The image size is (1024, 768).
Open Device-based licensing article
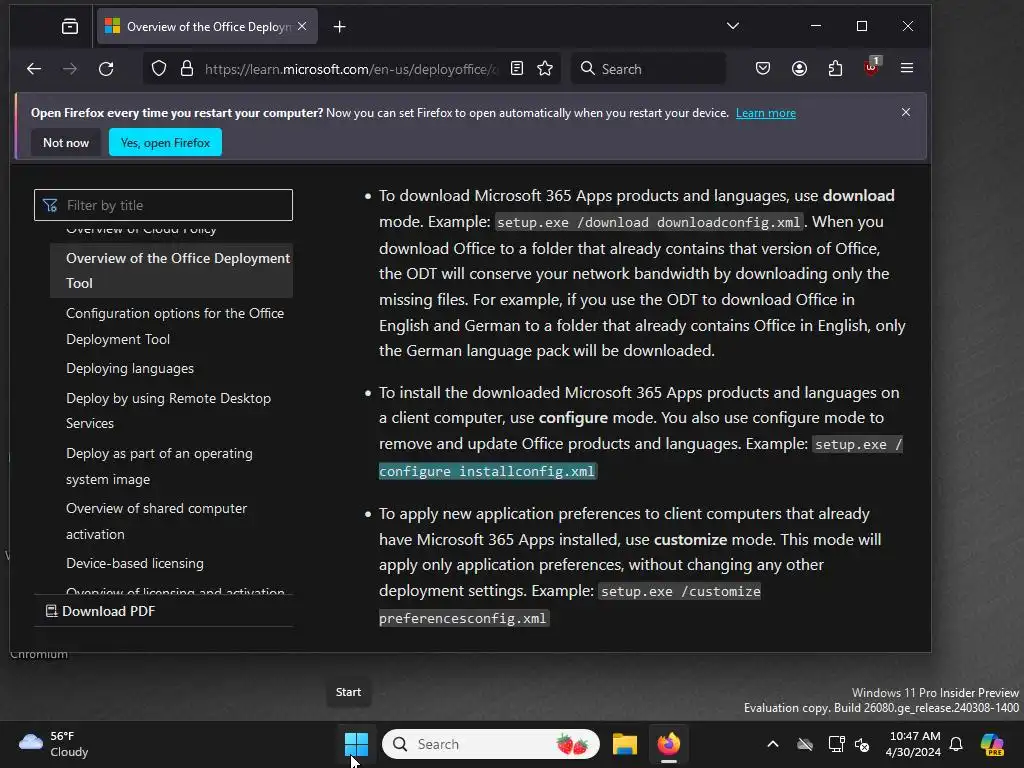coord(135,563)
